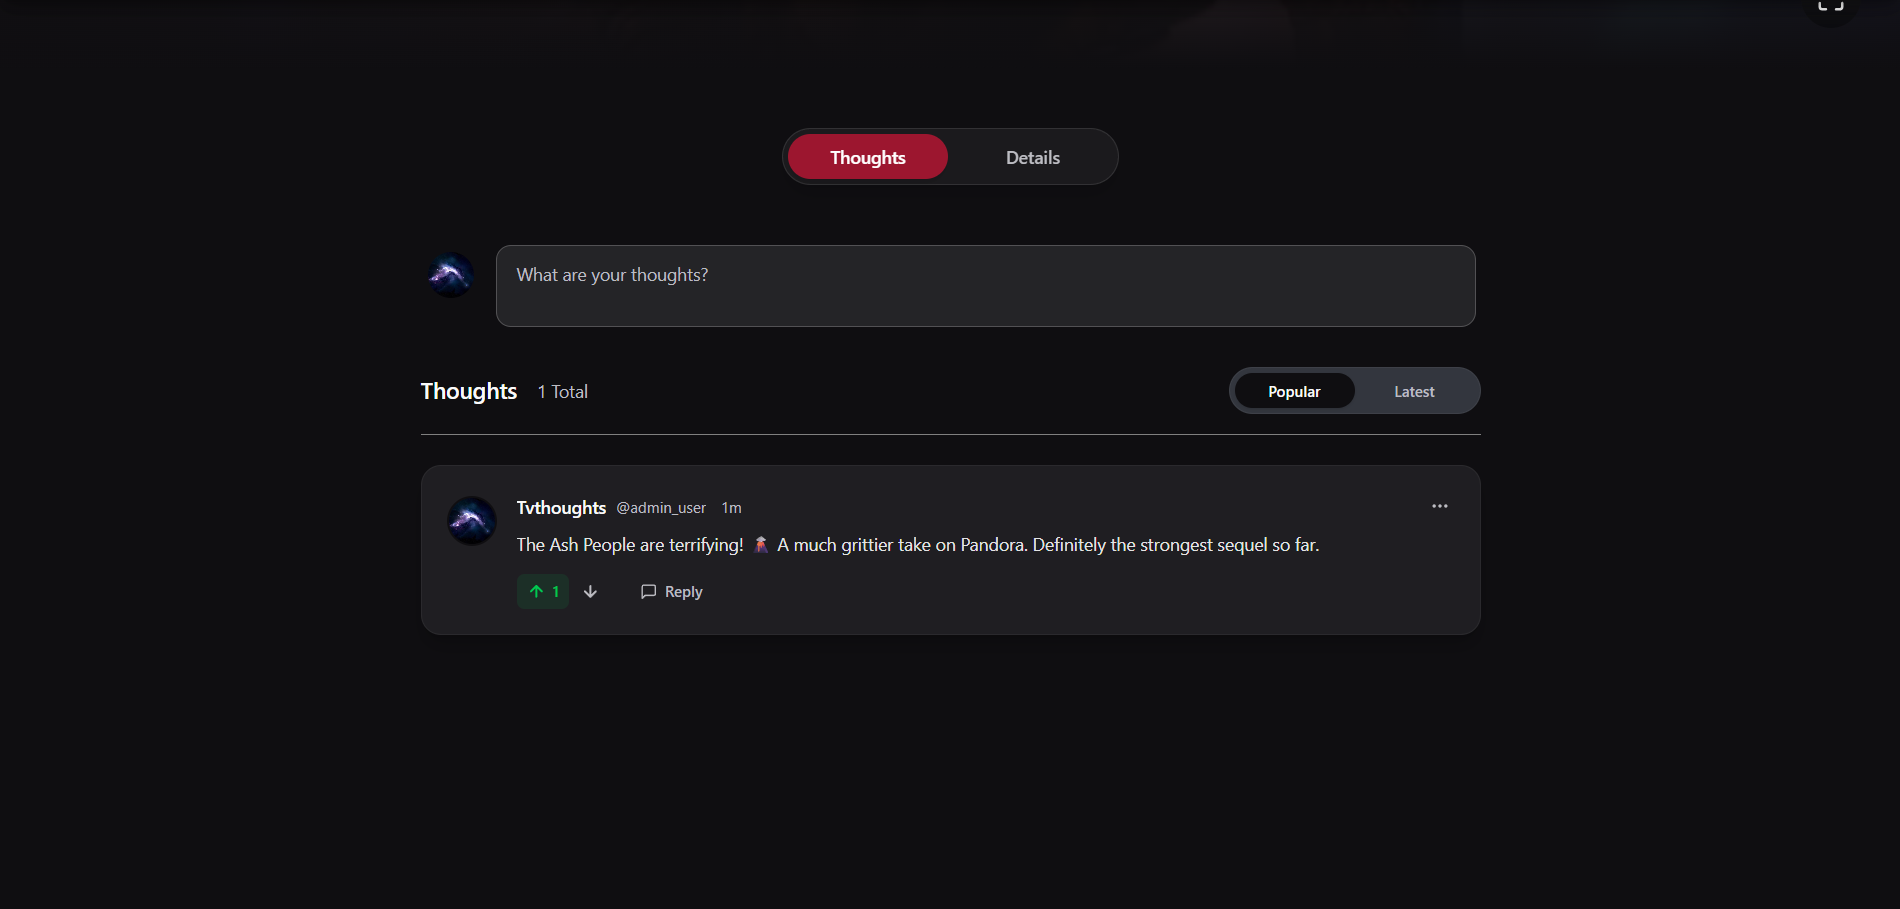The height and width of the screenshot is (909, 1900).
Task: Toggle to the Details view
Action: 1033,157
